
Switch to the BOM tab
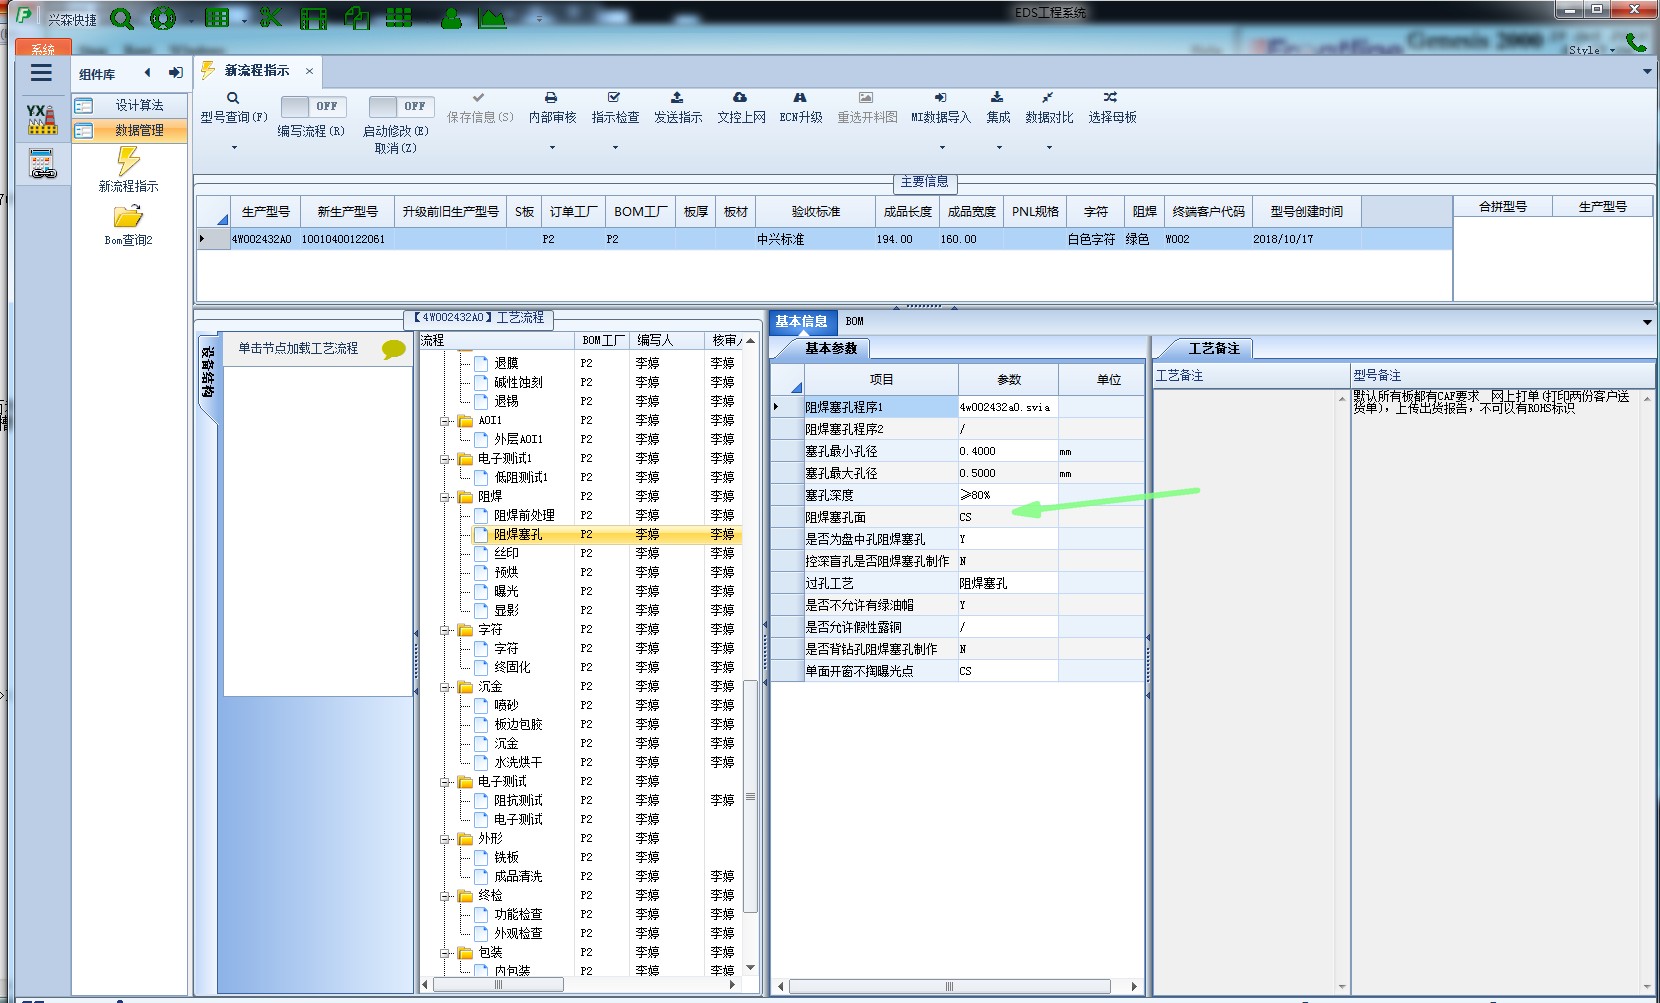tap(854, 321)
